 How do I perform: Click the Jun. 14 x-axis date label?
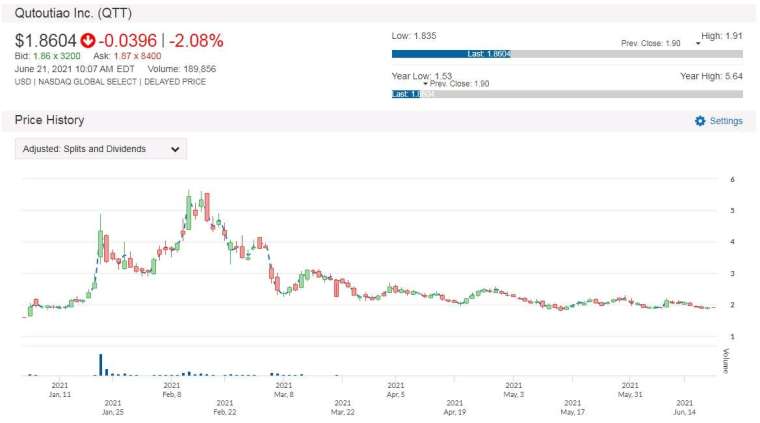click(x=684, y=407)
